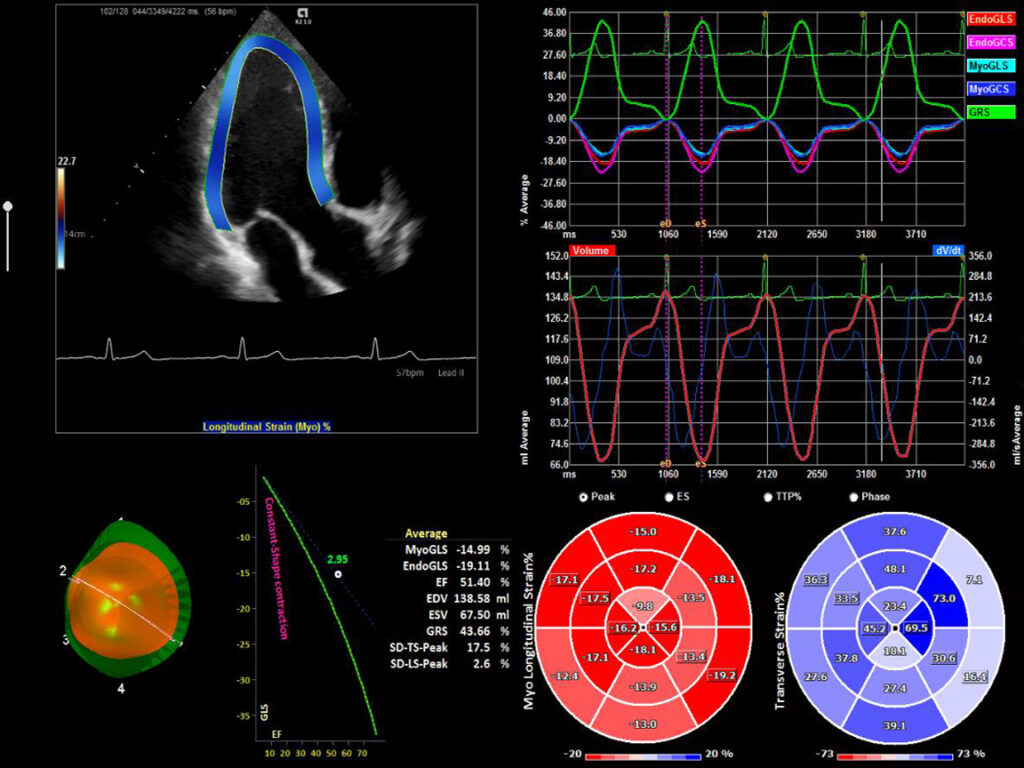
Task: Click the -19.2 segment in Myo Longitudinal bullseye
Action: pyautogui.click(x=724, y=675)
